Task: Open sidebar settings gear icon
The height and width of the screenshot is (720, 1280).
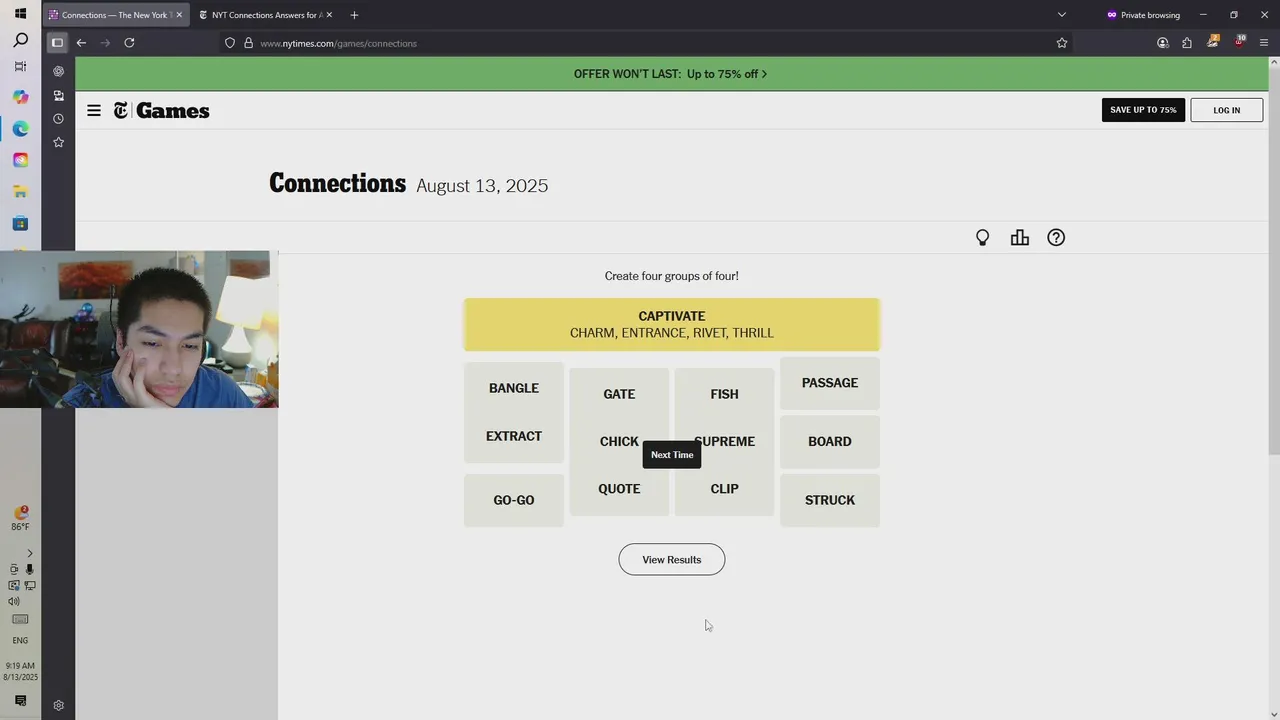Action: click(x=58, y=705)
